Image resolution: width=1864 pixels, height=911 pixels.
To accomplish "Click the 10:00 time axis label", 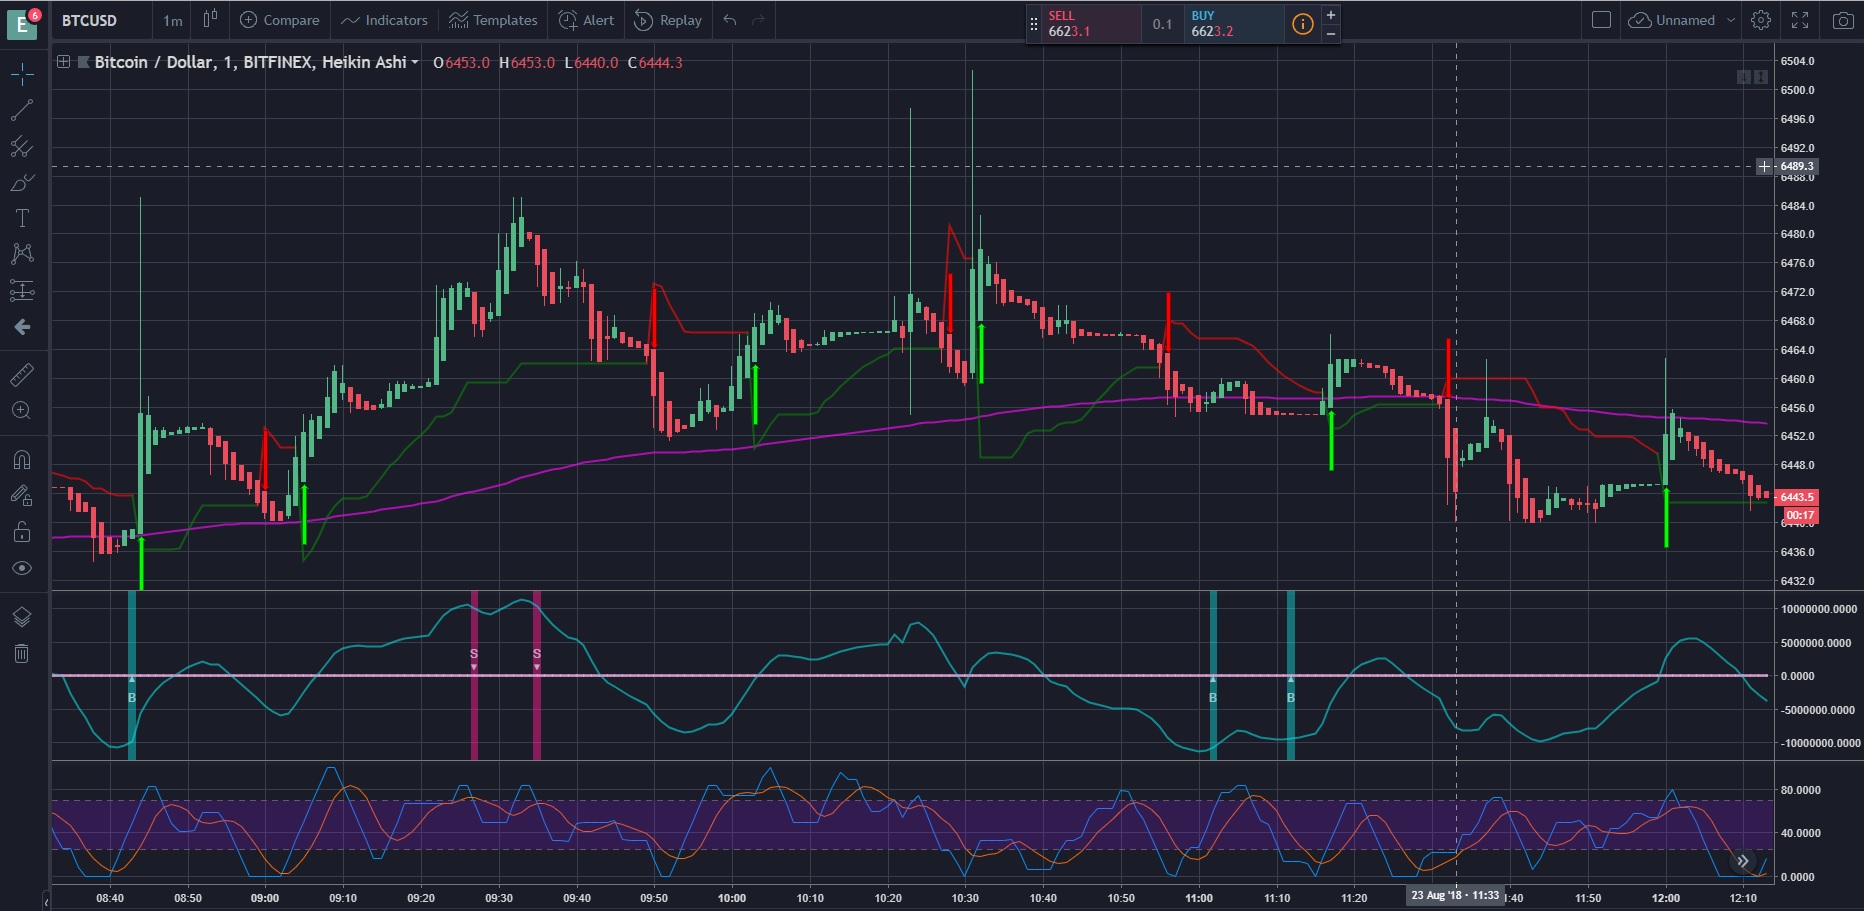I will (732, 898).
